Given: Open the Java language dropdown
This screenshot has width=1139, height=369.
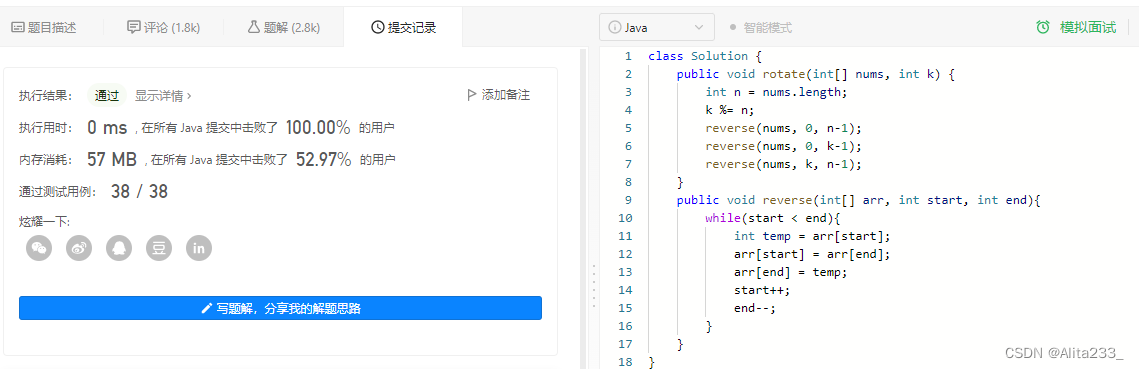Looking at the screenshot, I should pyautogui.click(x=657, y=28).
